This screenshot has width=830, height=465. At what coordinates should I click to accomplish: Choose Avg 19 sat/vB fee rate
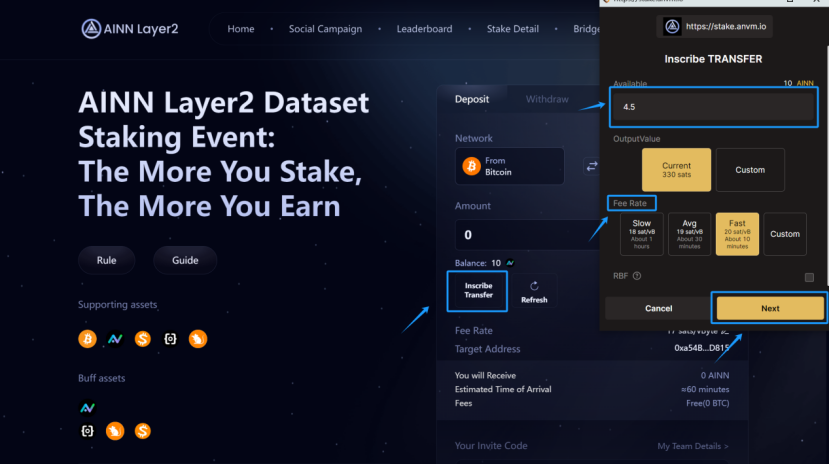pos(689,234)
